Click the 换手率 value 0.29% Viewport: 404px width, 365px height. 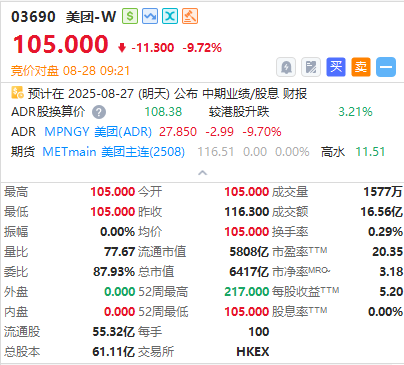(x=385, y=232)
